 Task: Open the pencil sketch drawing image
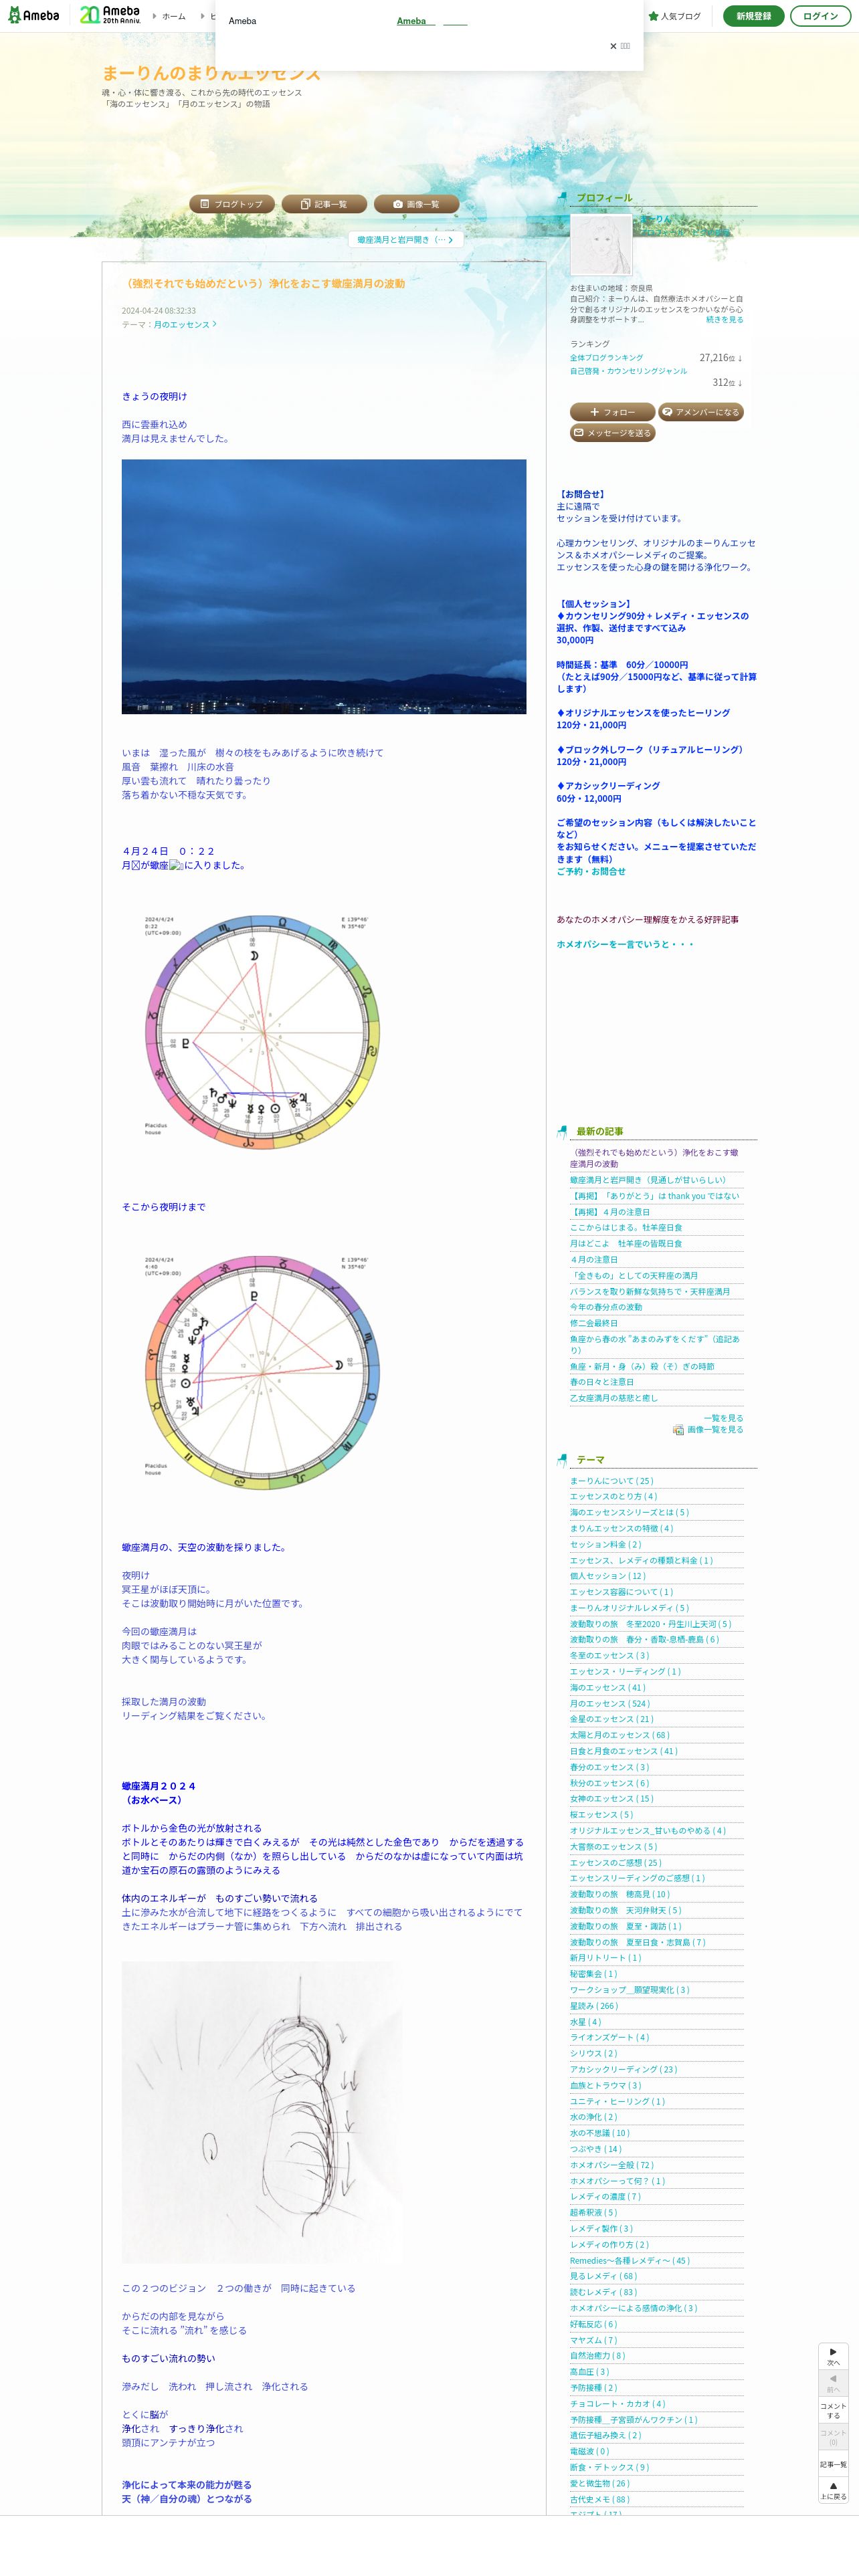click(262, 2111)
